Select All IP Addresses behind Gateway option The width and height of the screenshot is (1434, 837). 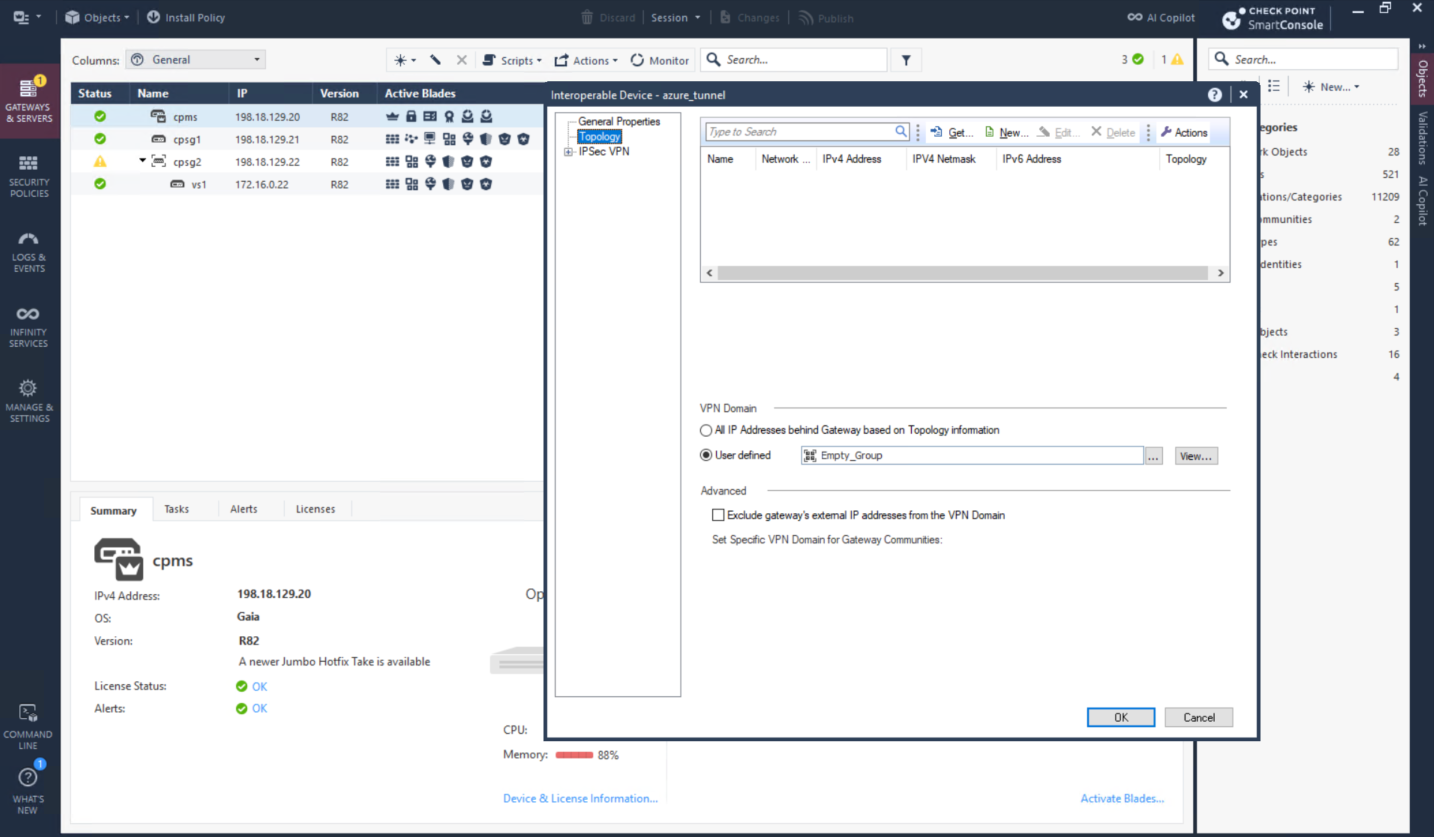click(x=706, y=430)
